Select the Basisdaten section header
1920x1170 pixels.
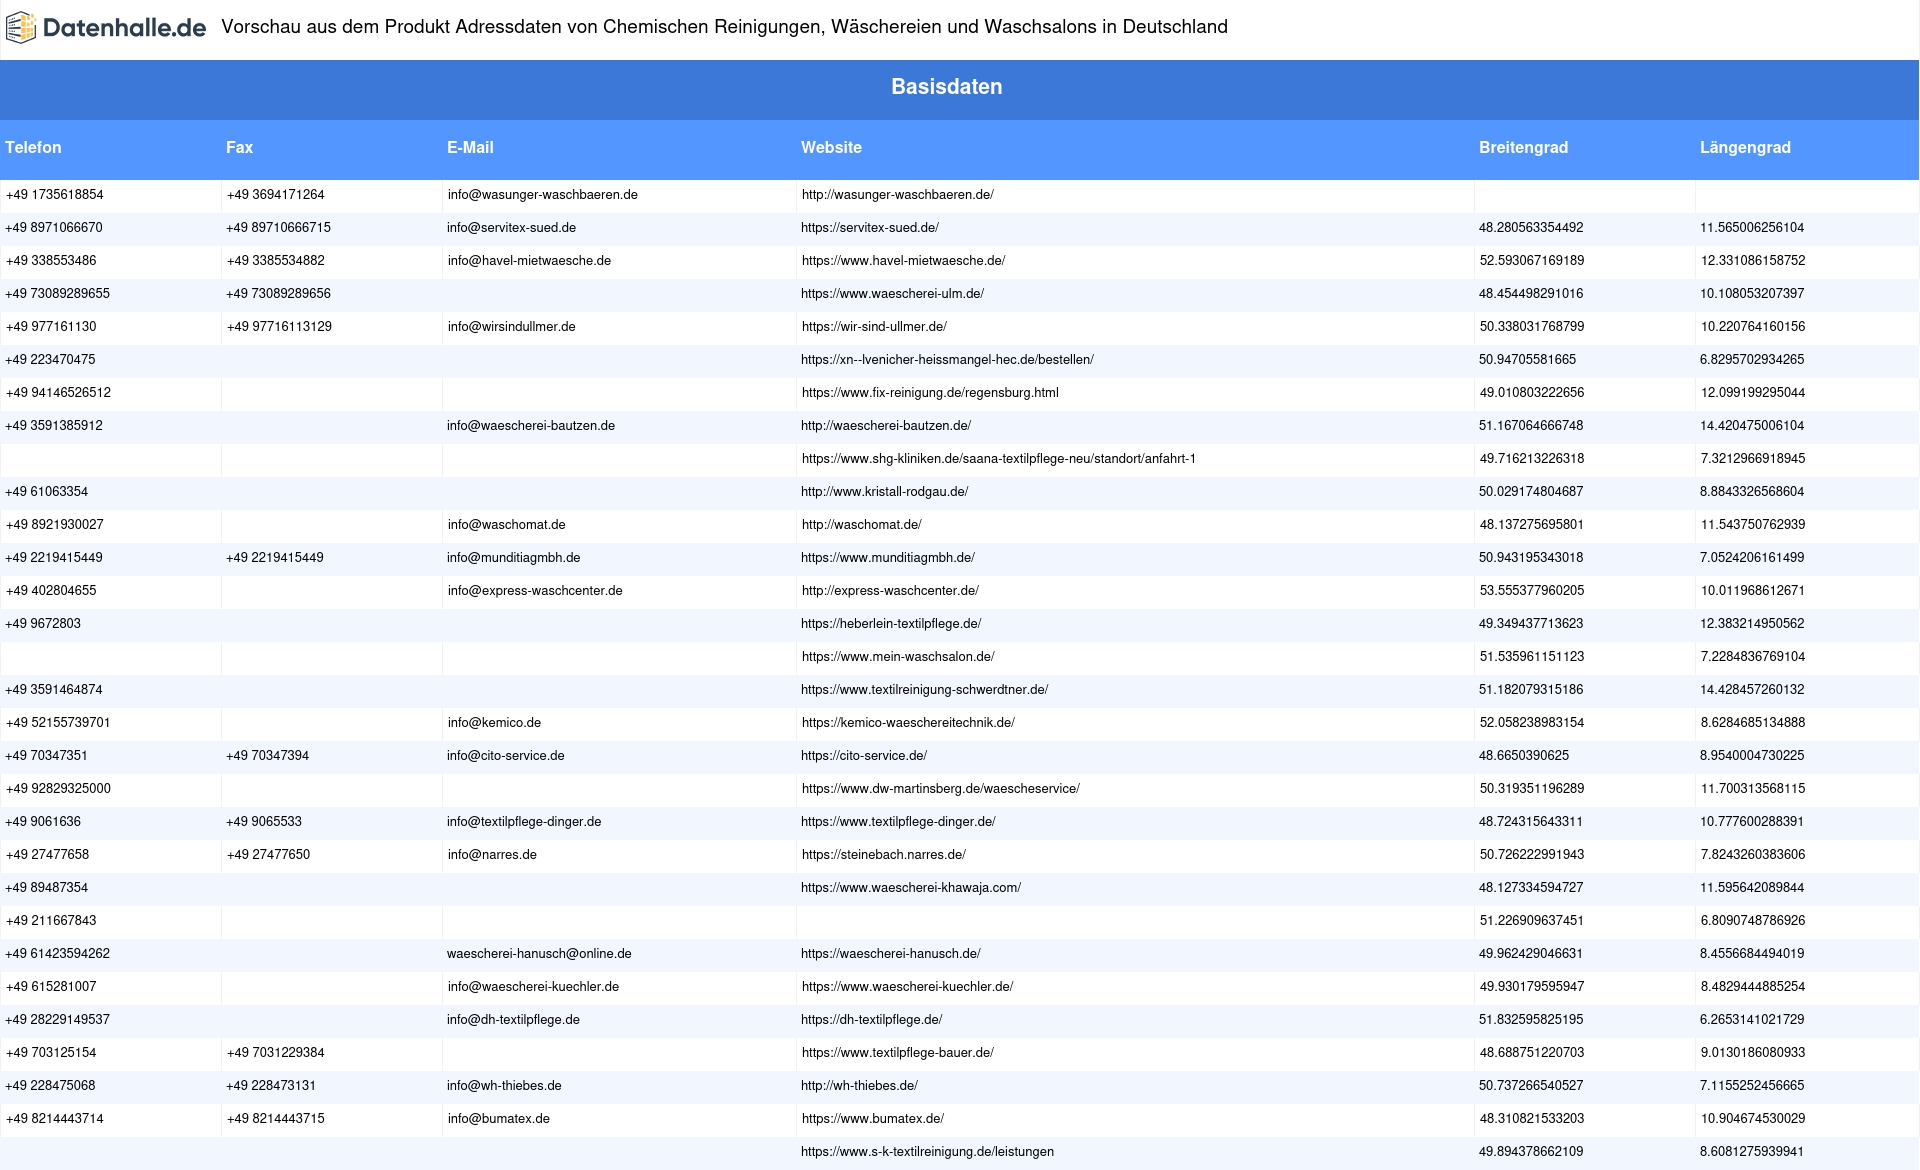pos(947,87)
